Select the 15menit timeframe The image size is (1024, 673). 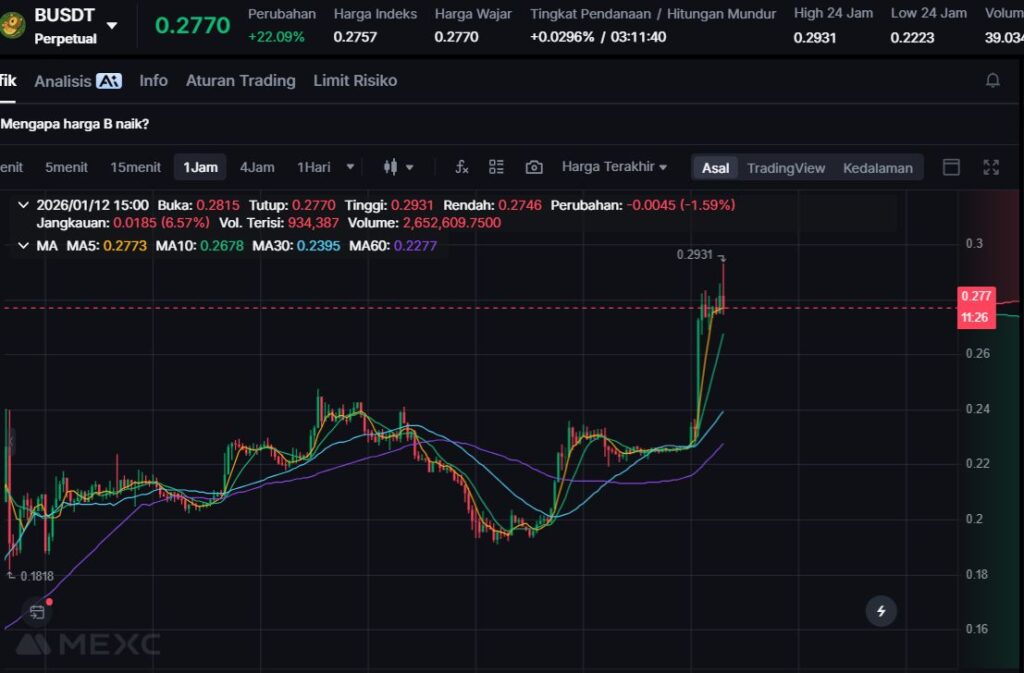pyautogui.click(x=135, y=167)
